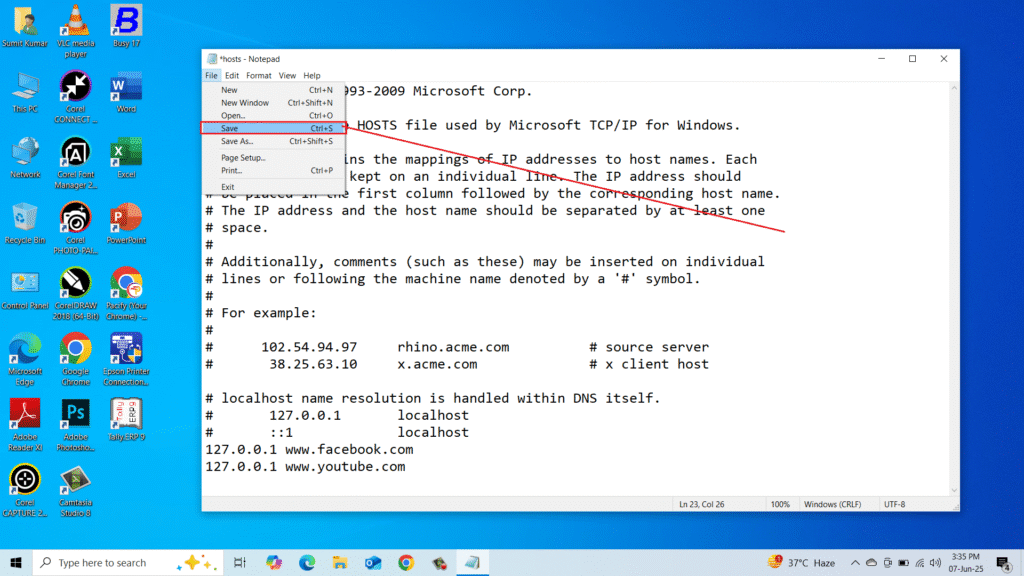The height and width of the screenshot is (576, 1024).
Task: Open Notepad's Edit menu
Action: click(232, 76)
